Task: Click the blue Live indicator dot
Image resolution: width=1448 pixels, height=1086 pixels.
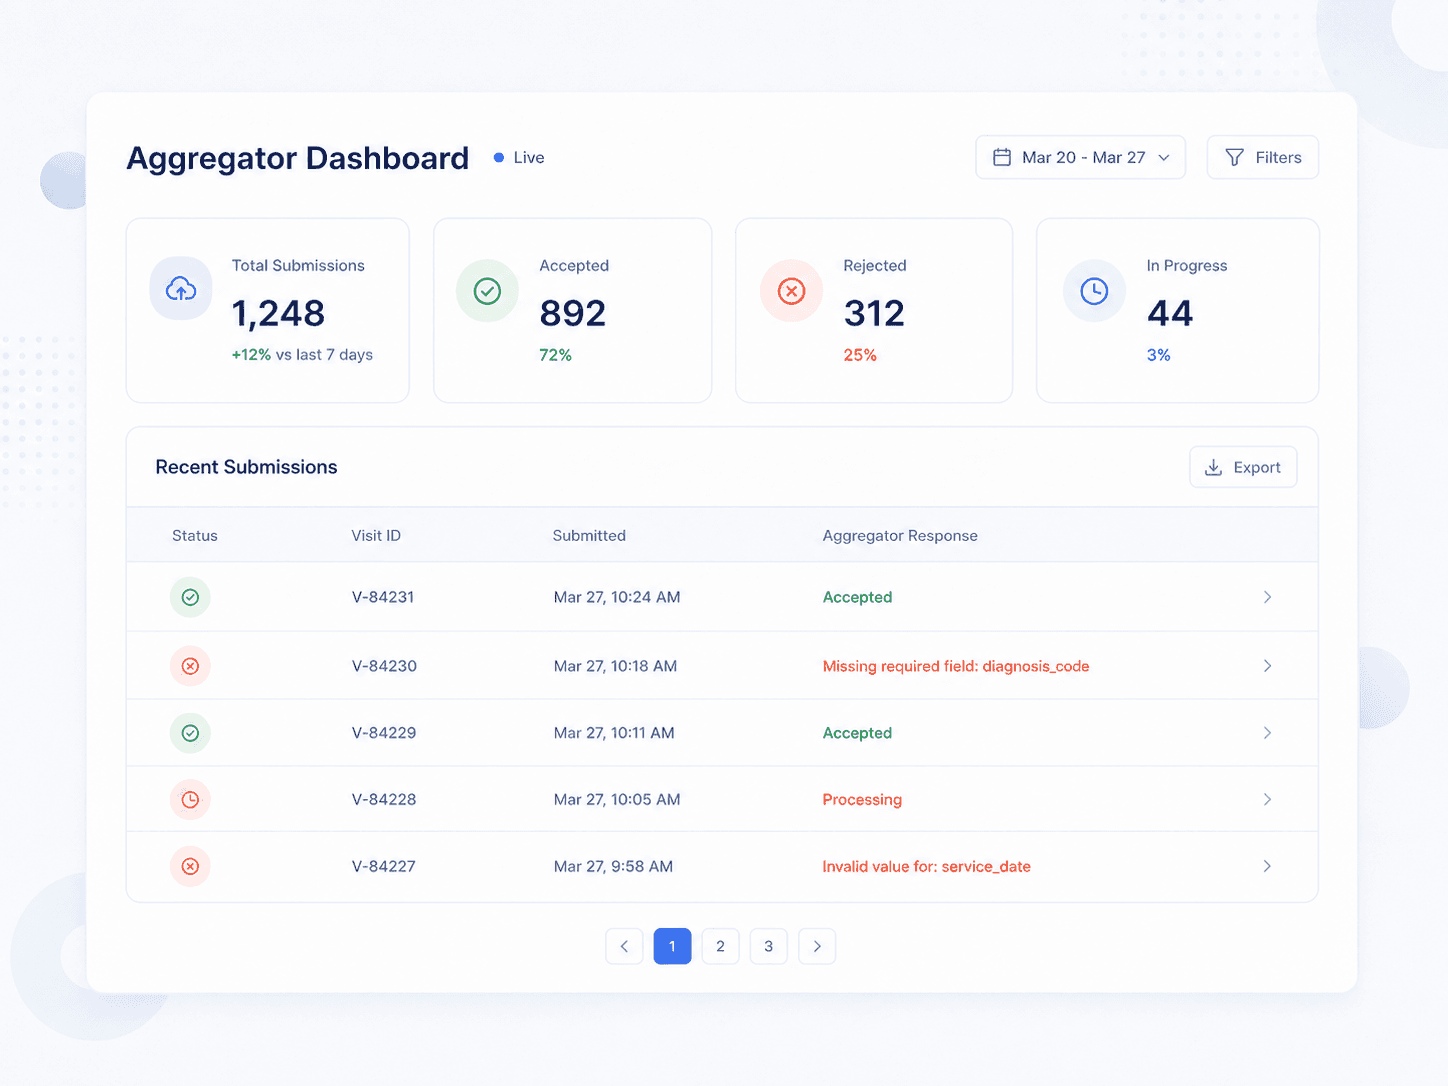Action: click(x=498, y=157)
